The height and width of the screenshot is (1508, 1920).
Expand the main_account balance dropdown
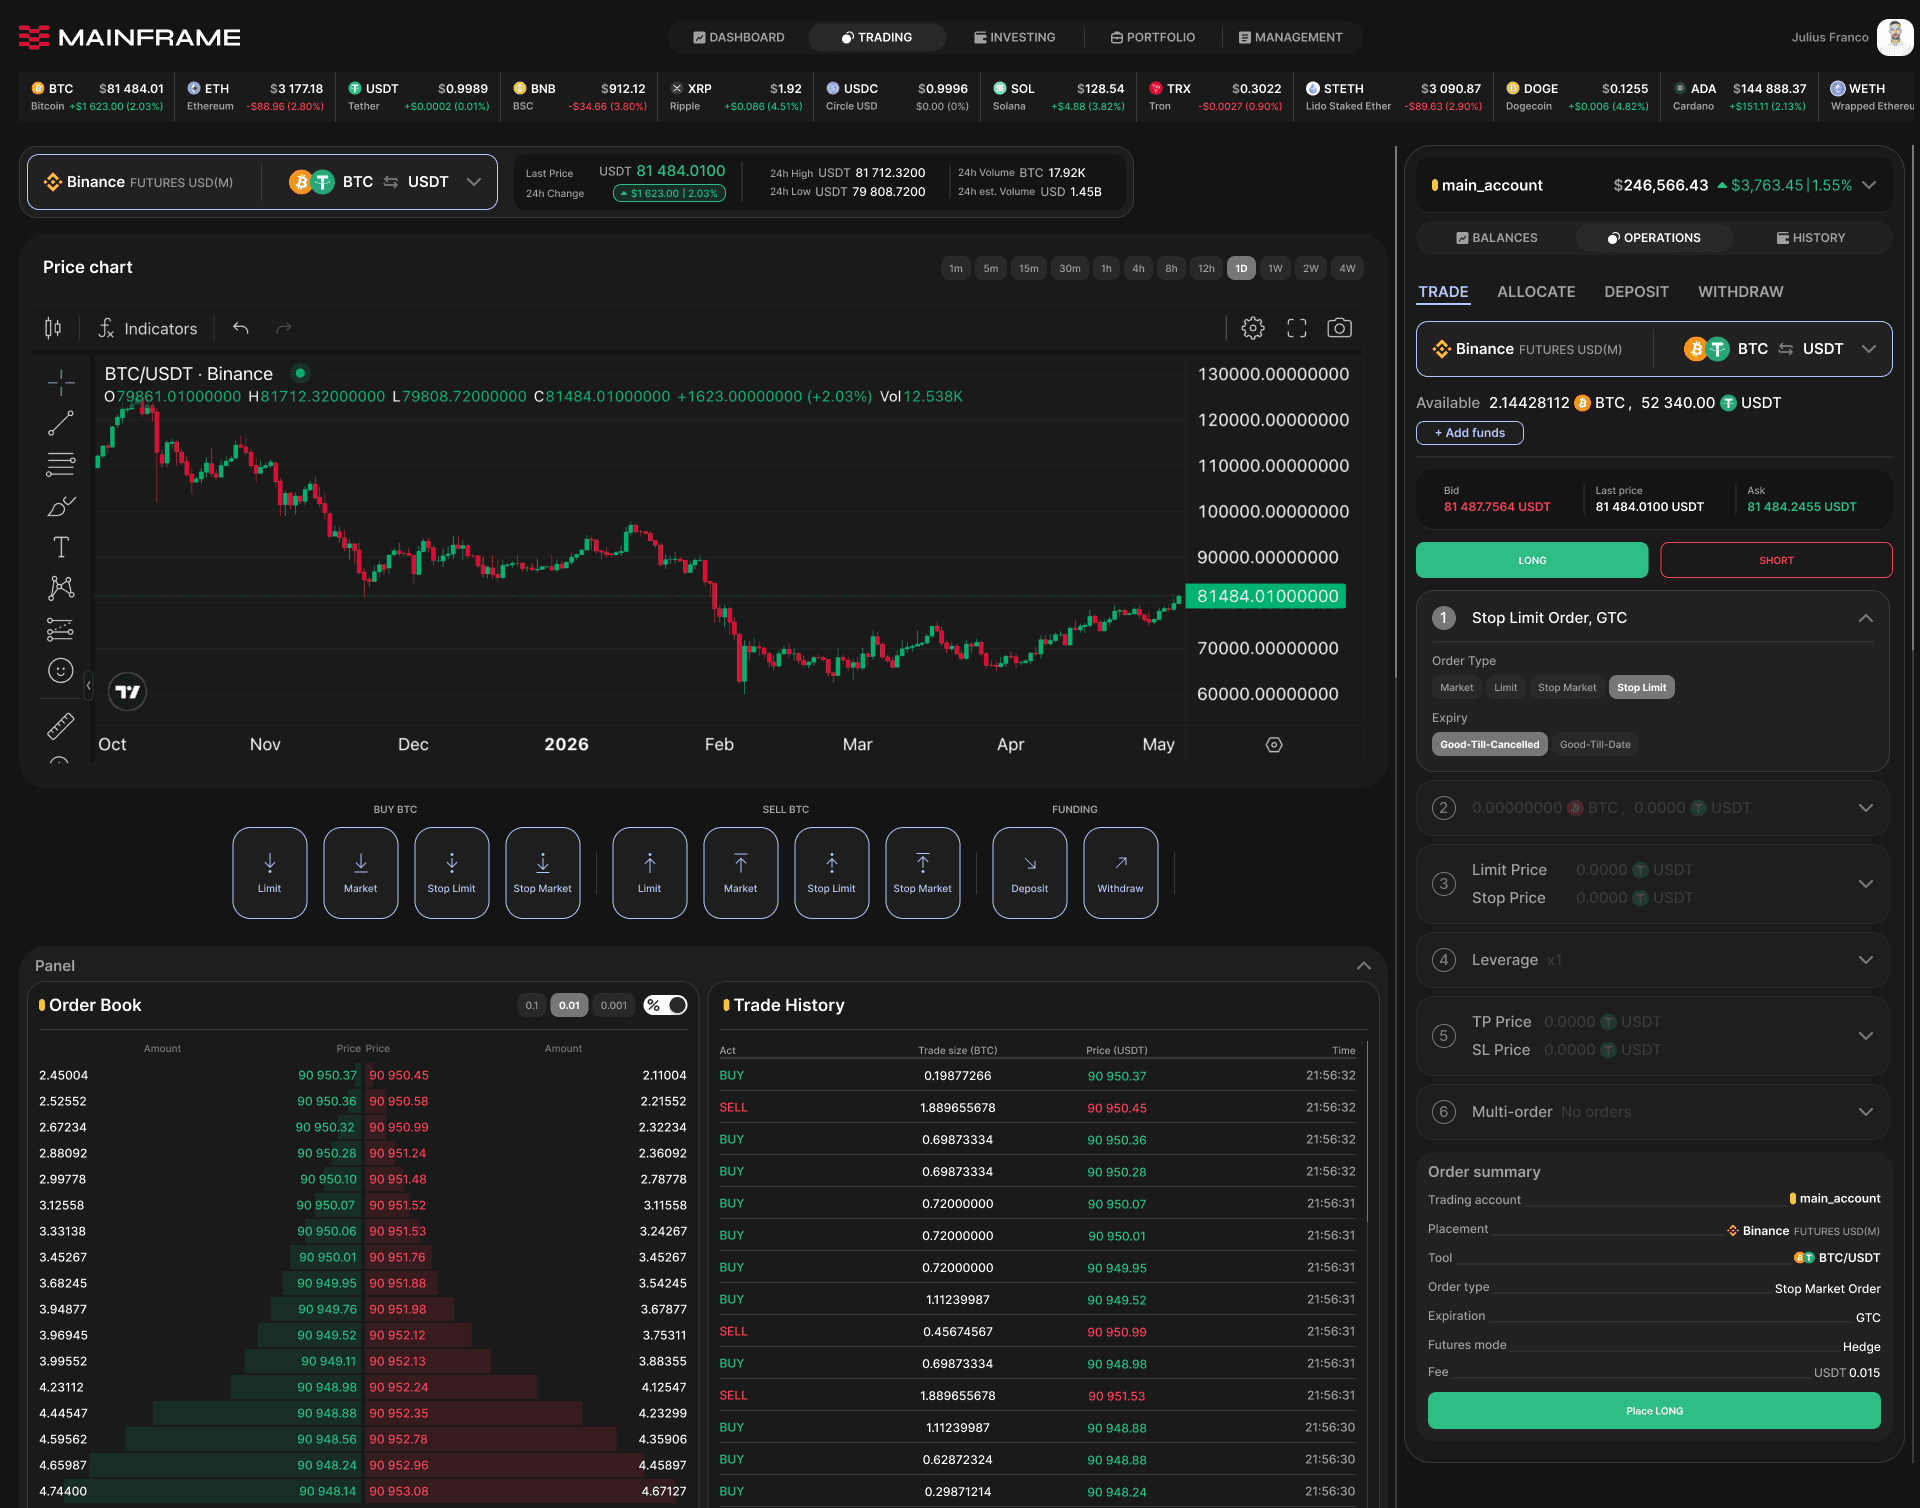coord(1869,185)
